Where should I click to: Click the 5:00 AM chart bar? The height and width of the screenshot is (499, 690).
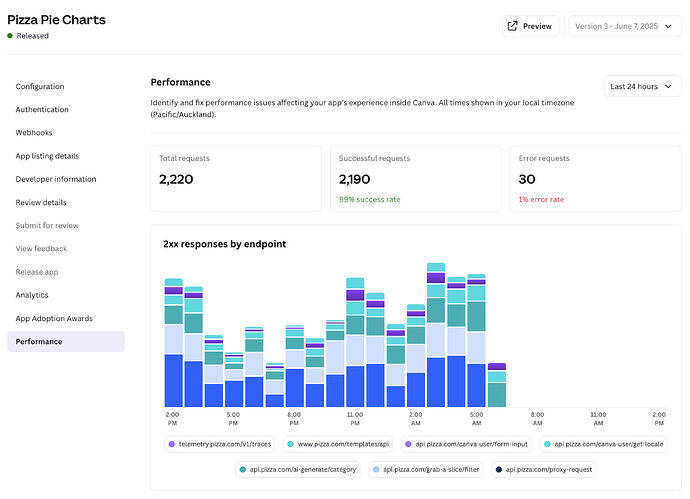pos(476,341)
